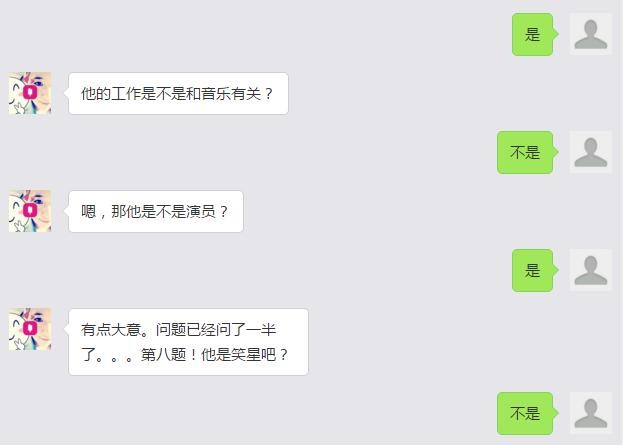
Task: Open gray avatar beside the second 是 reply
Action: (x=590, y=270)
